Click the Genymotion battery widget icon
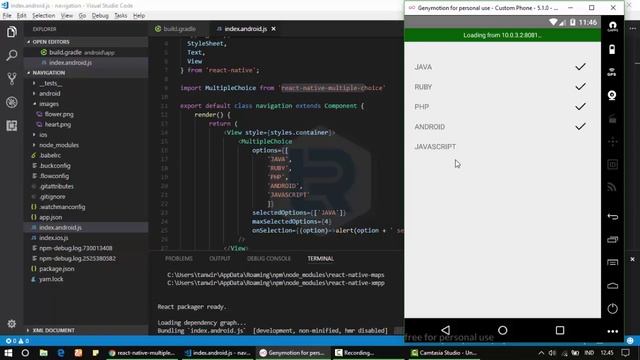Image resolution: width=640 pixels, height=360 pixels. 612,49
